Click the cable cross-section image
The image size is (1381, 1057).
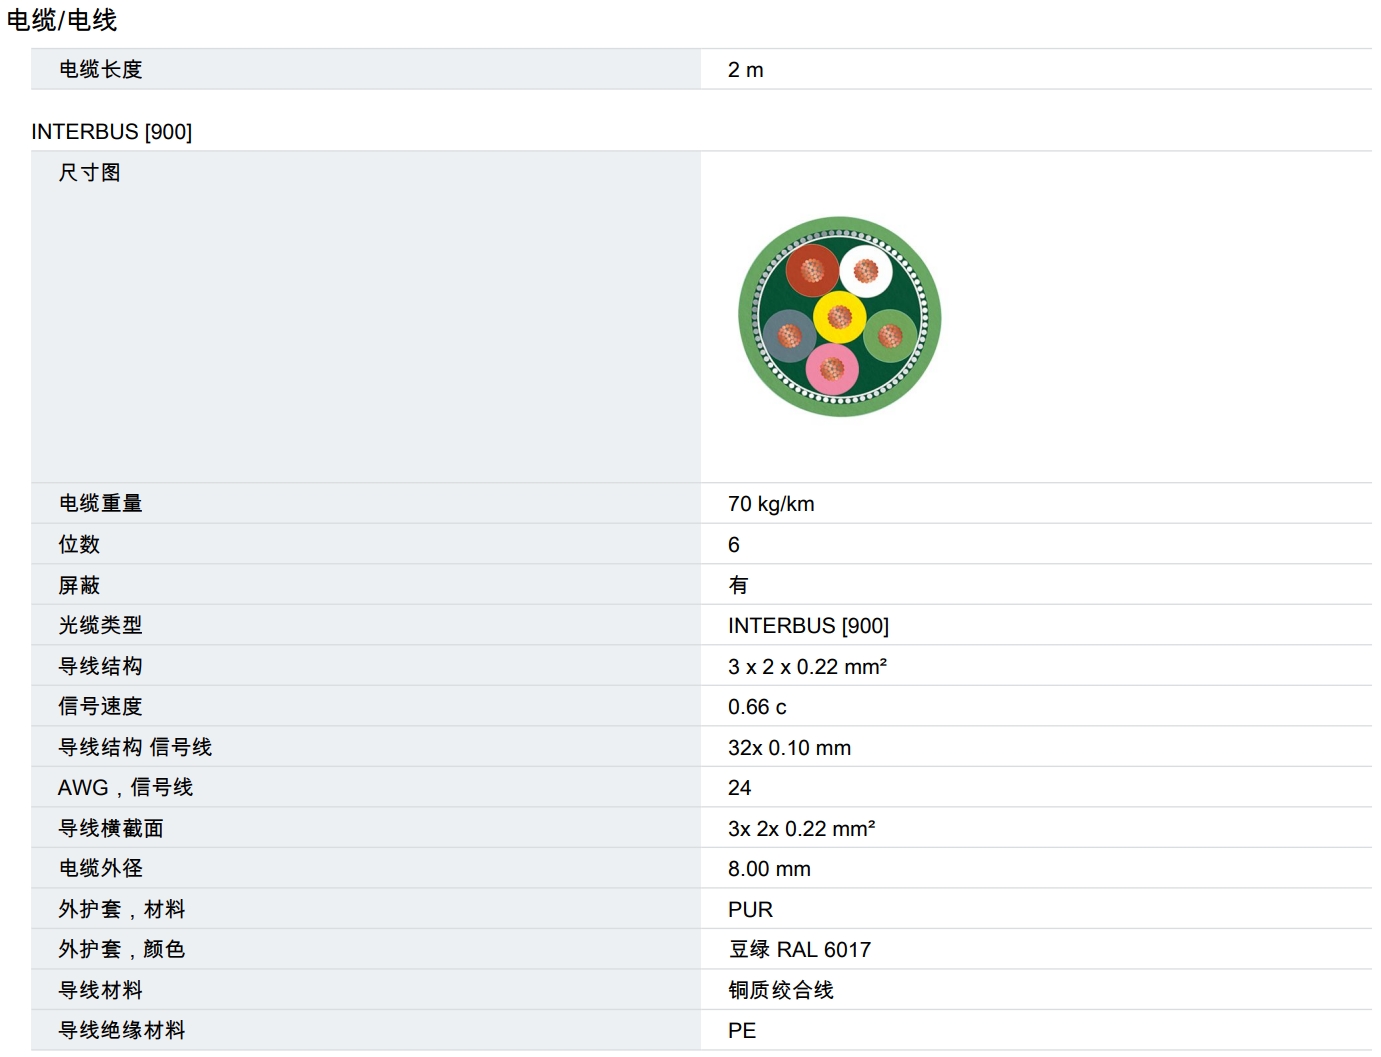coord(839,317)
